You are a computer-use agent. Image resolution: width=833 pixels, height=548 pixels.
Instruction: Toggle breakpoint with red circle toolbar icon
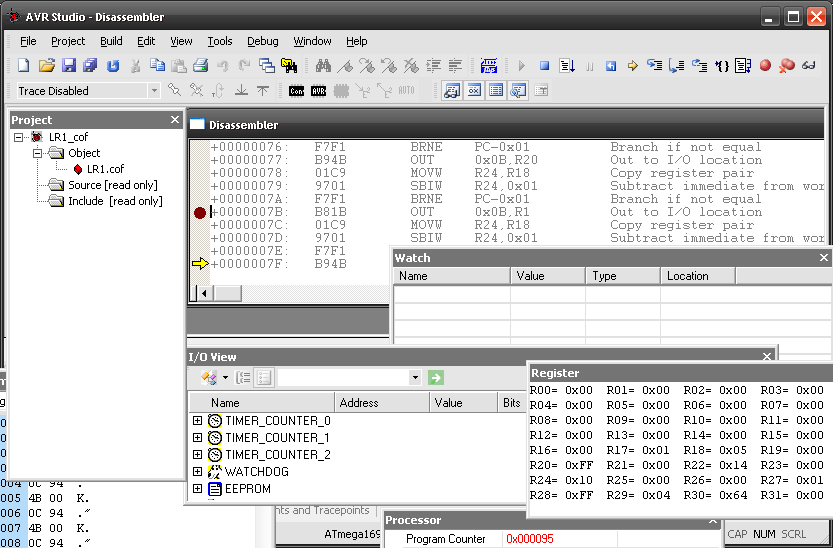click(x=765, y=66)
